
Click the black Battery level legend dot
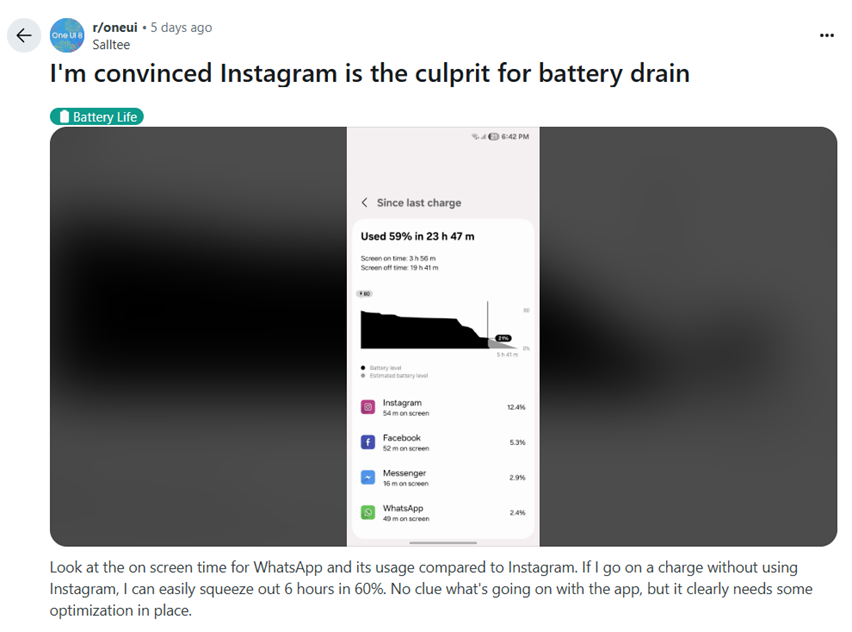coord(362,368)
